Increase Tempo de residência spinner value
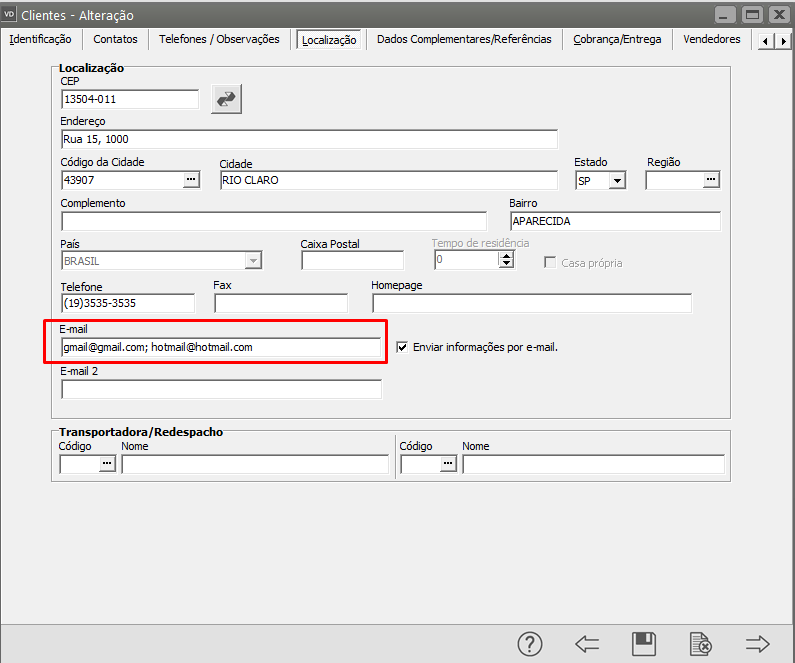Image resolution: width=795 pixels, height=663 pixels. [x=506, y=255]
